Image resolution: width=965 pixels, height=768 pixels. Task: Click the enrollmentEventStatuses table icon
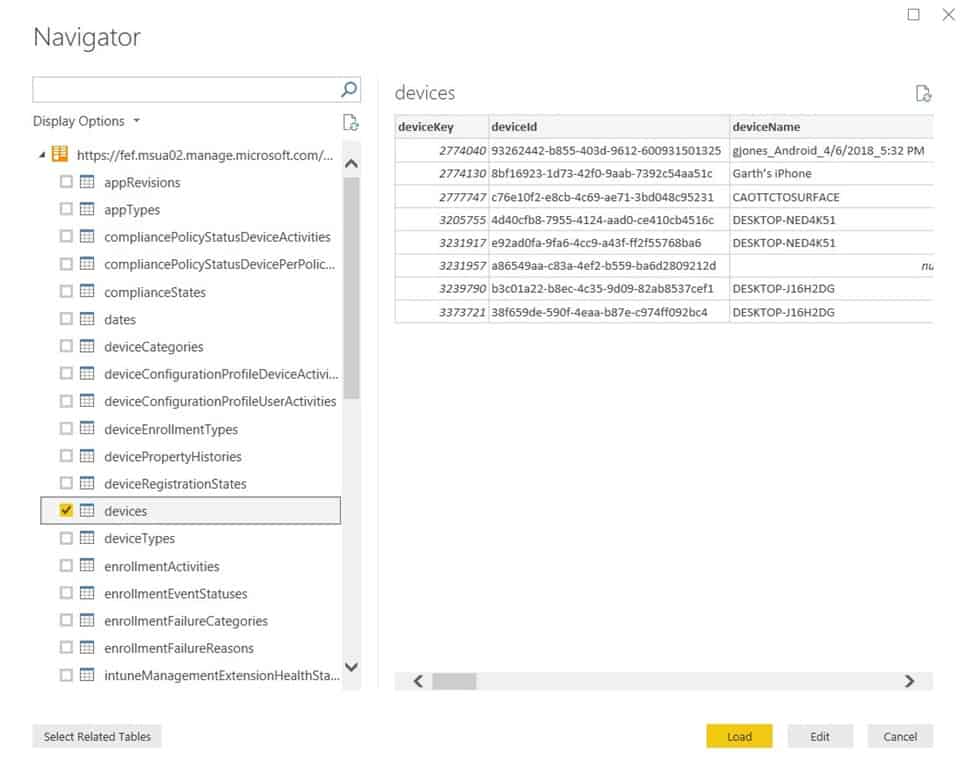click(x=87, y=593)
